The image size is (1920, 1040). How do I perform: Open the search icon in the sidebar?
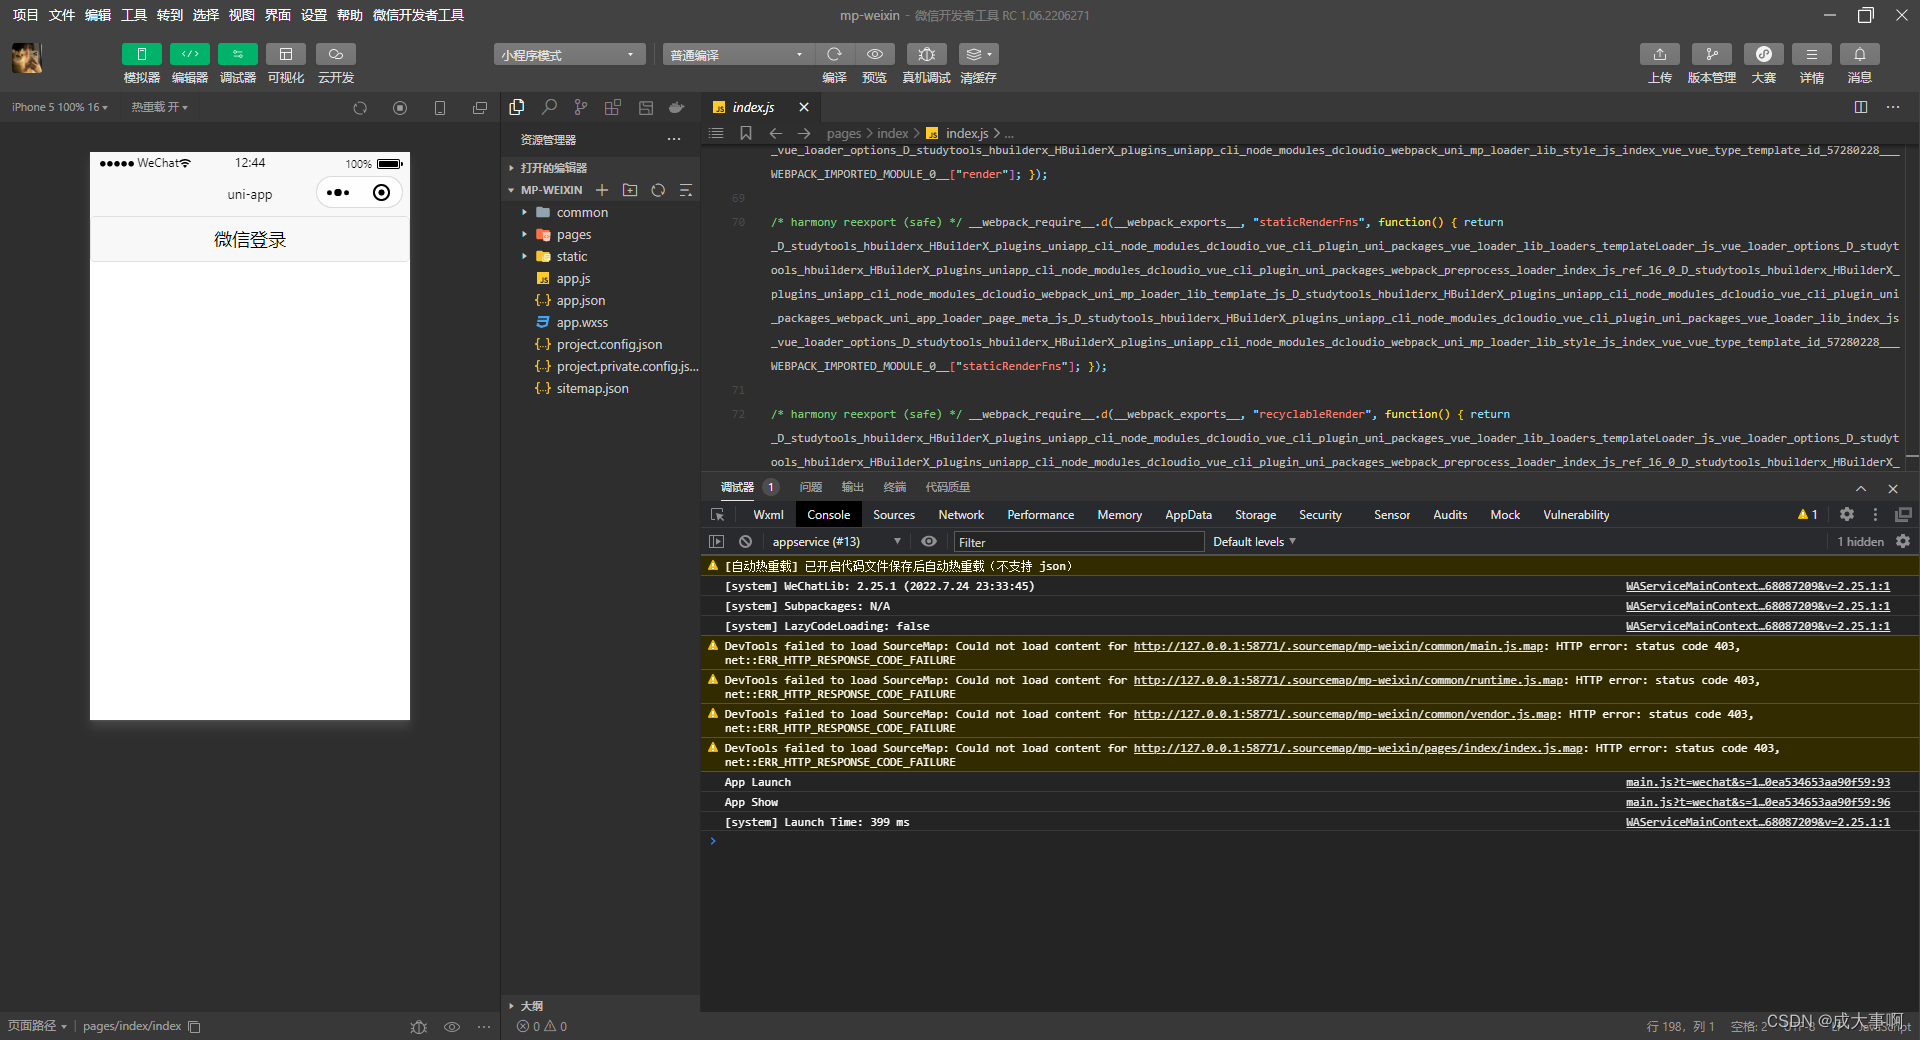tap(549, 107)
